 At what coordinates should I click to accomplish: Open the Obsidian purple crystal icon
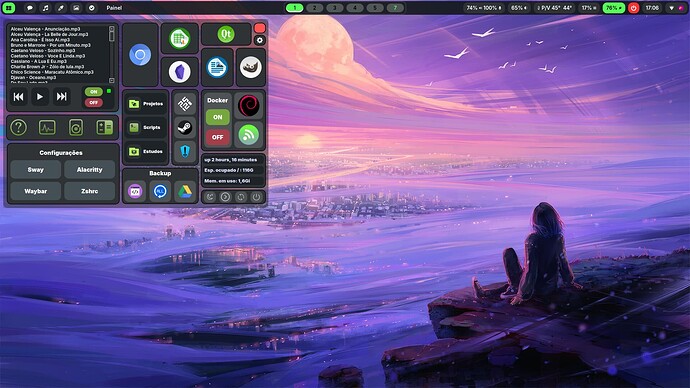pyautogui.click(x=180, y=71)
